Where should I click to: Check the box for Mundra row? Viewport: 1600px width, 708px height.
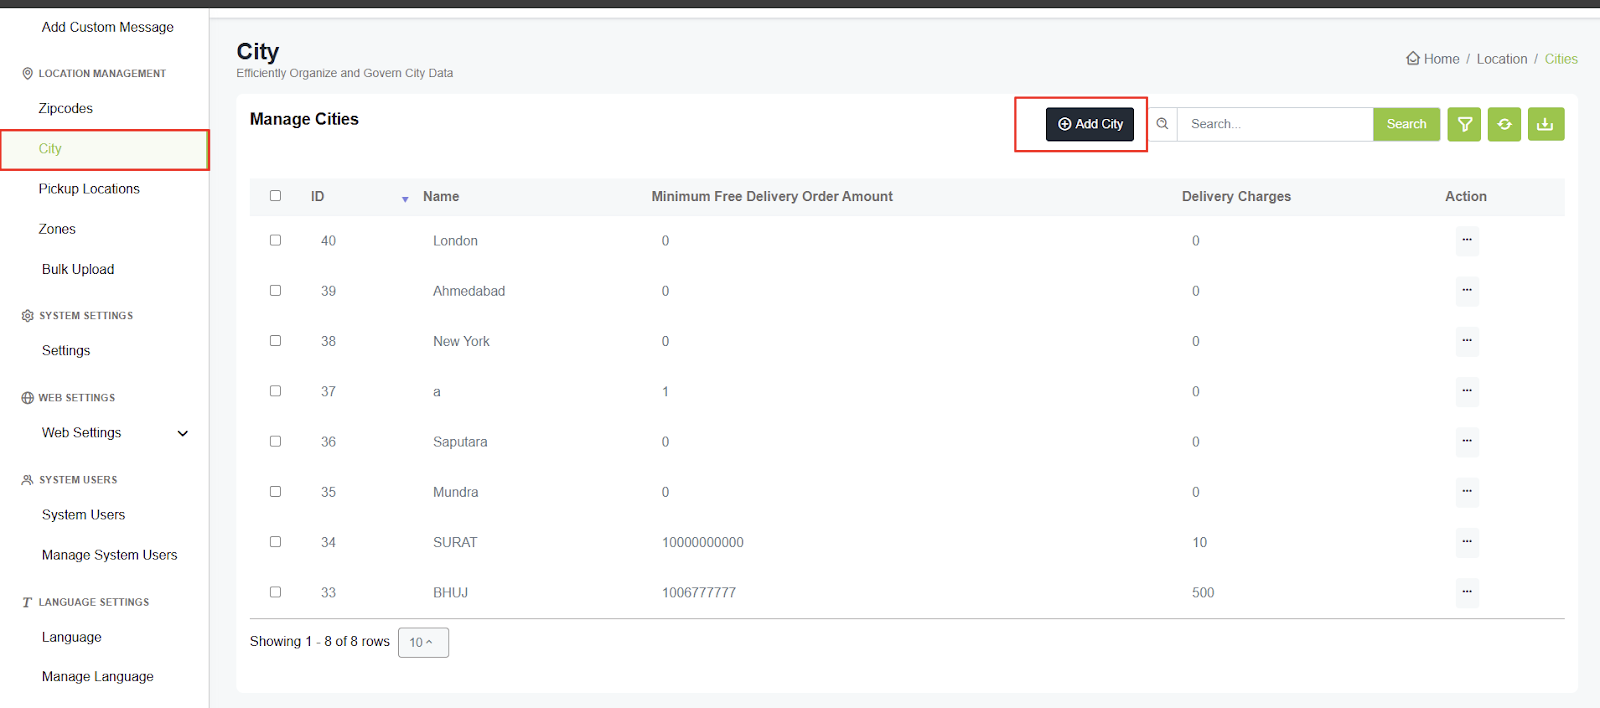275,491
